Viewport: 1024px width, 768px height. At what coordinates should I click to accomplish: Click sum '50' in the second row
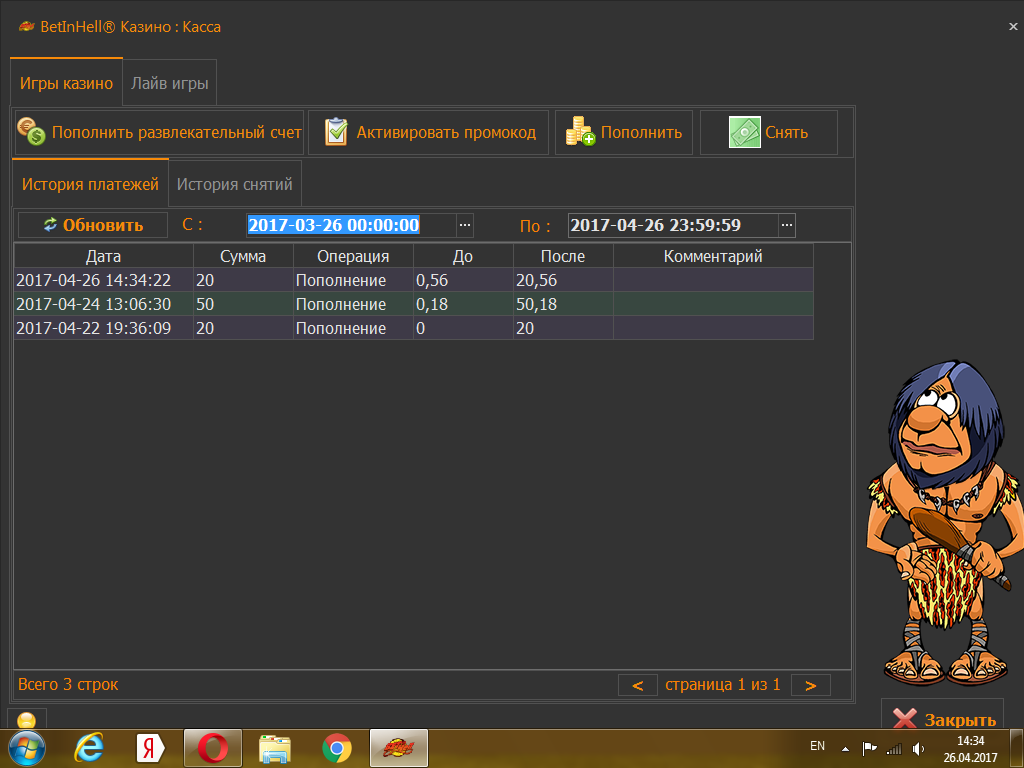click(243, 304)
